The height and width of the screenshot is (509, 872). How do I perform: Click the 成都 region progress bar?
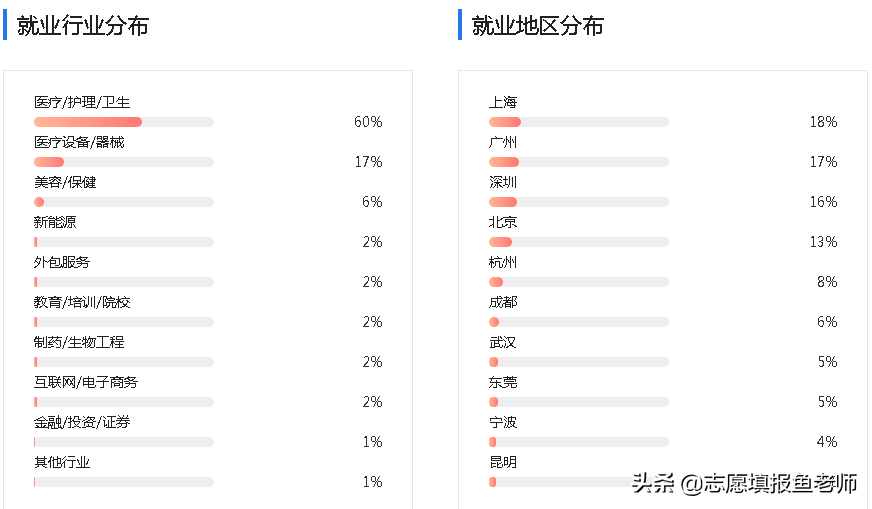coord(578,322)
